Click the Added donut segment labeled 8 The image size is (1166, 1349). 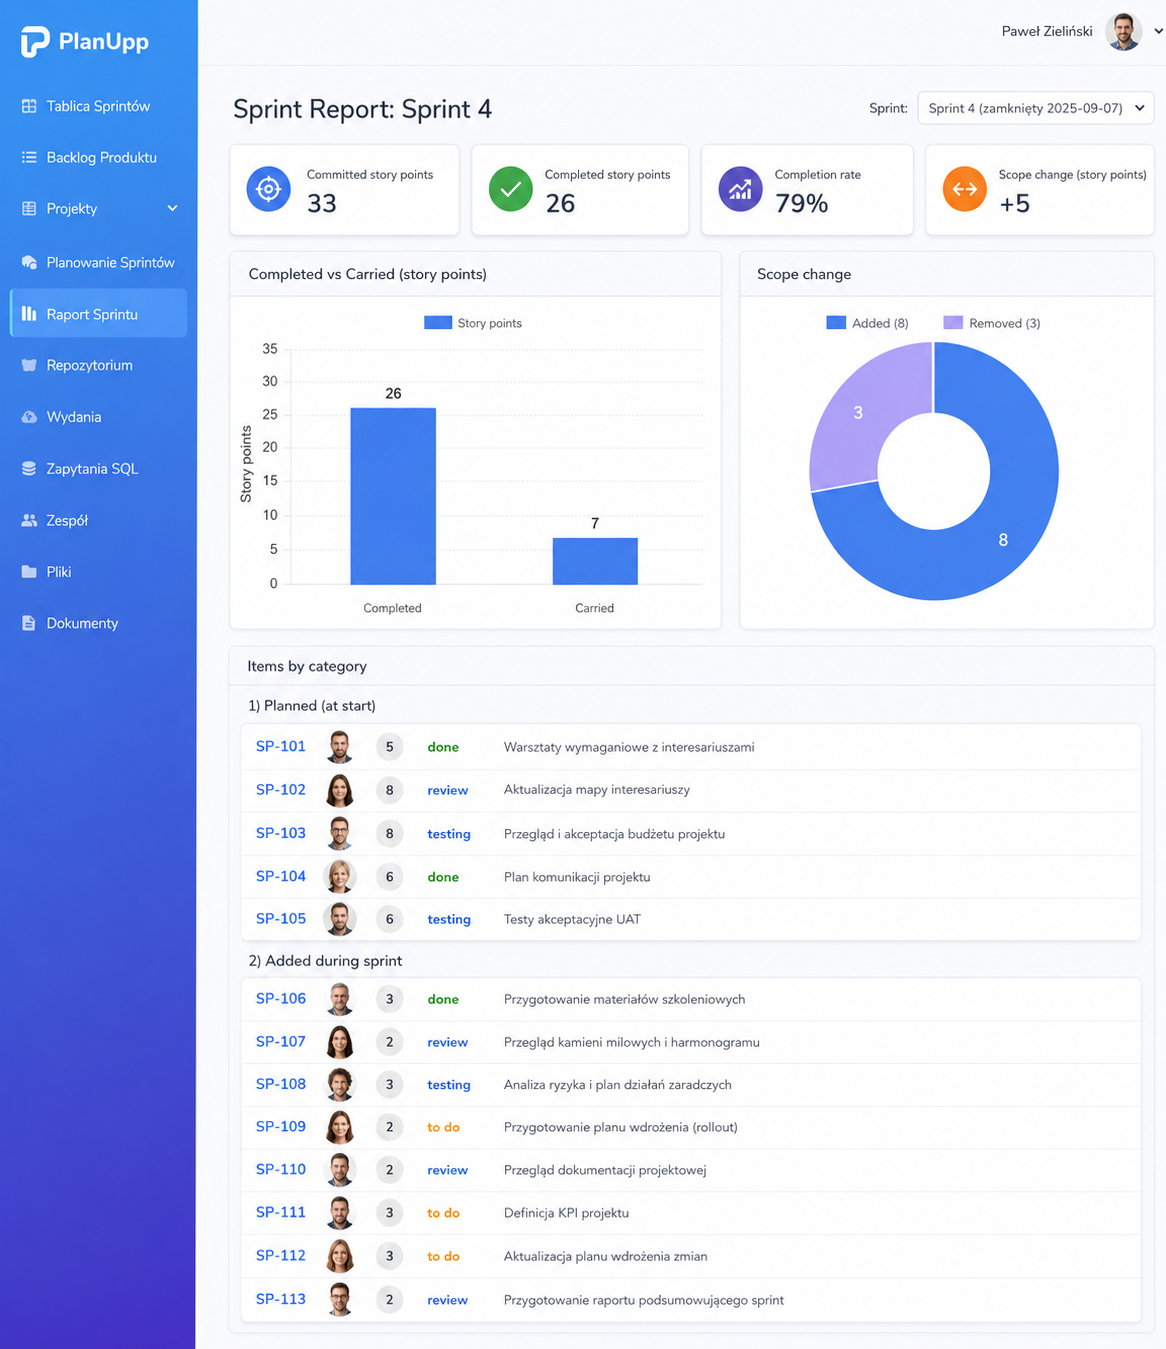tap(1003, 539)
